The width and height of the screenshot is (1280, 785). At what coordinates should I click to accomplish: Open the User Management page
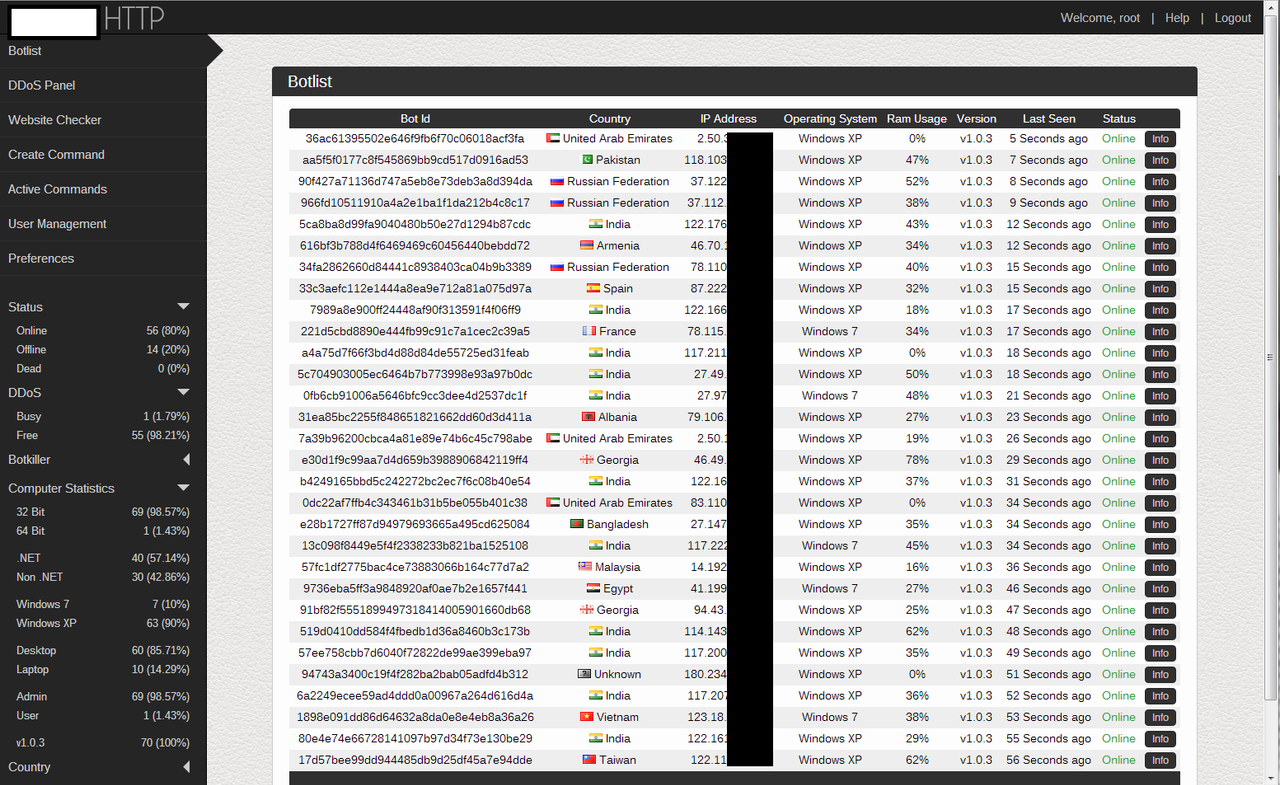click(55, 223)
